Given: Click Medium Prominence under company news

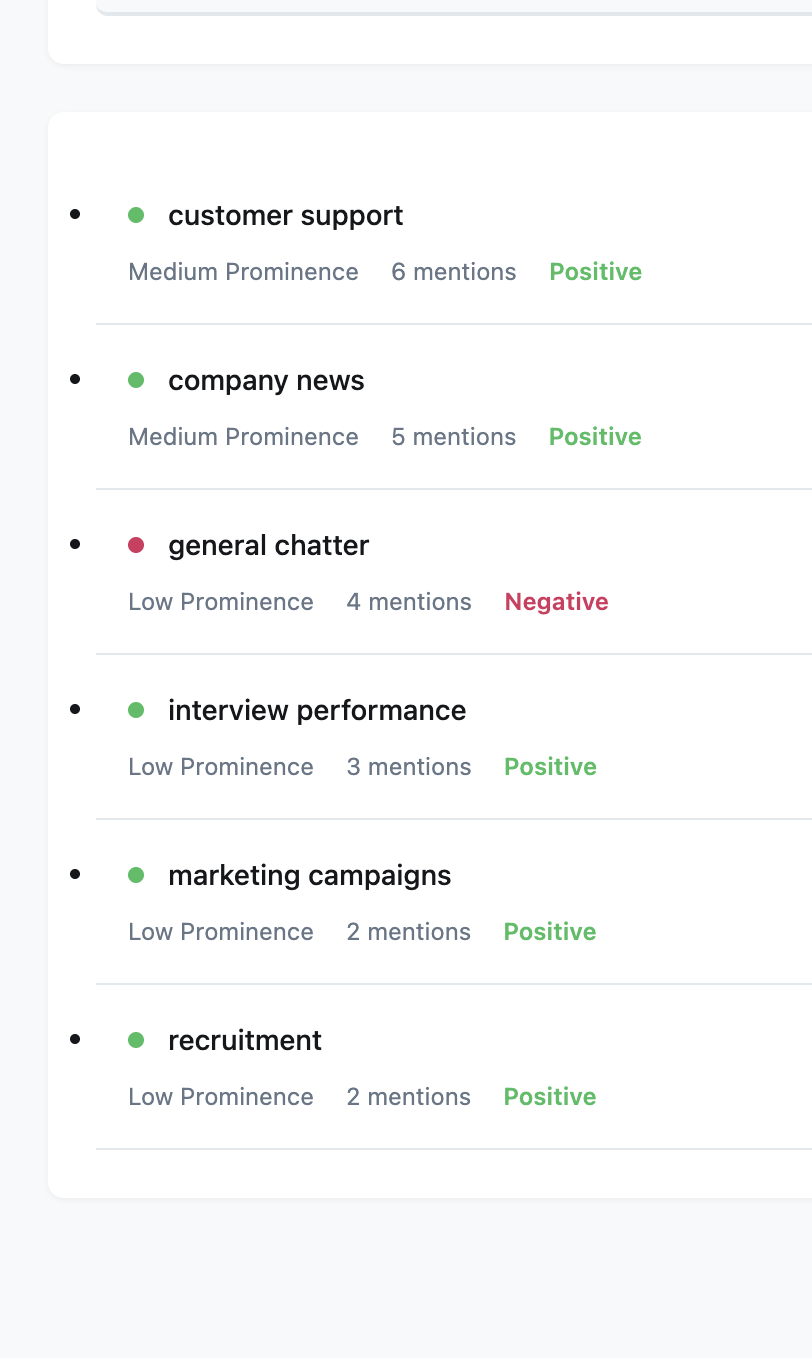Looking at the screenshot, I should click(243, 437).
